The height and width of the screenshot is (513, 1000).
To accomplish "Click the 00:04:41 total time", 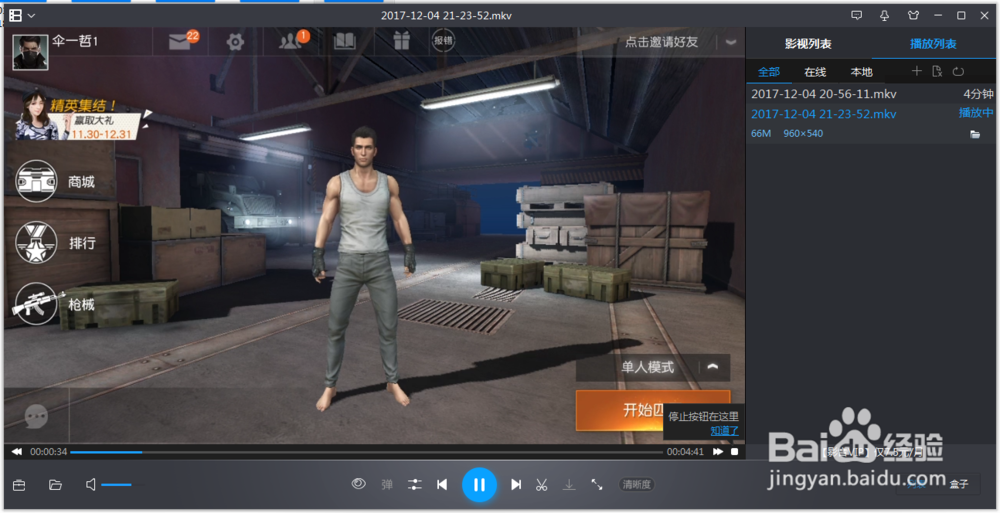I will pos(685,451).
